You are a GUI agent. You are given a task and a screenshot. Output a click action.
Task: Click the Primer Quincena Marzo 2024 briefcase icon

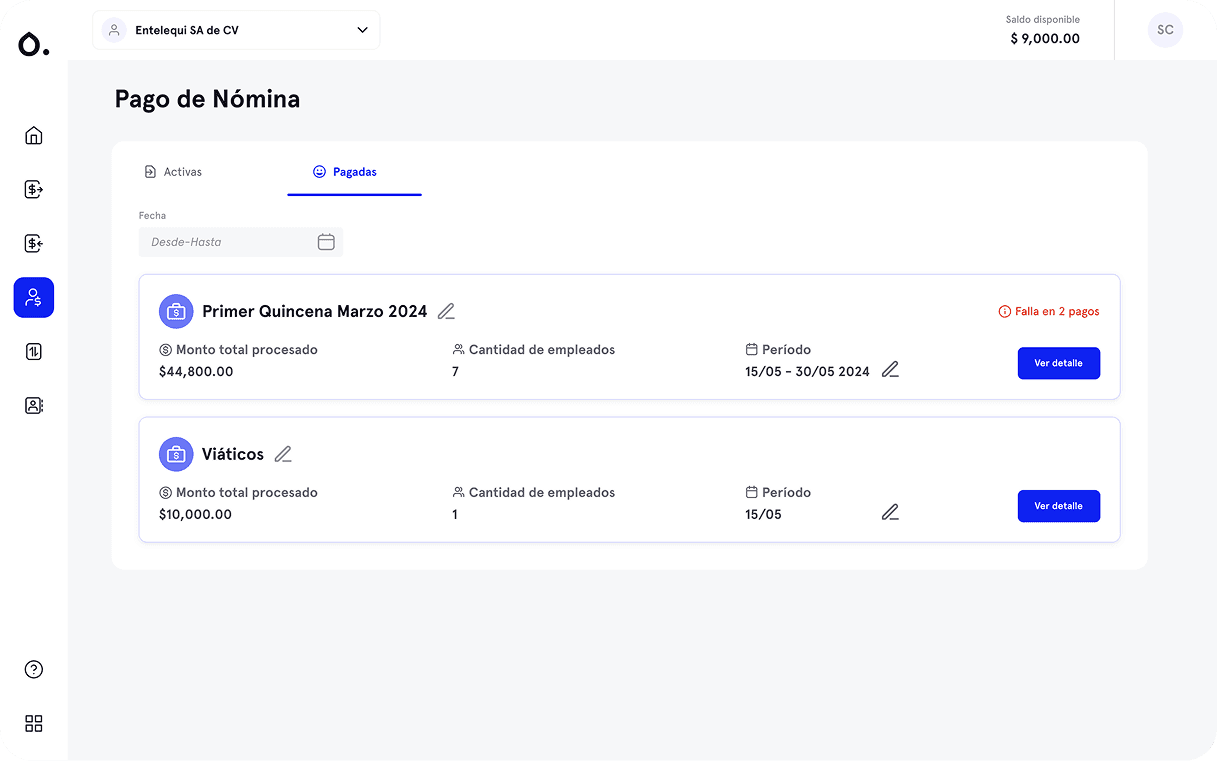pyautogui.click(x=176, y=311)
